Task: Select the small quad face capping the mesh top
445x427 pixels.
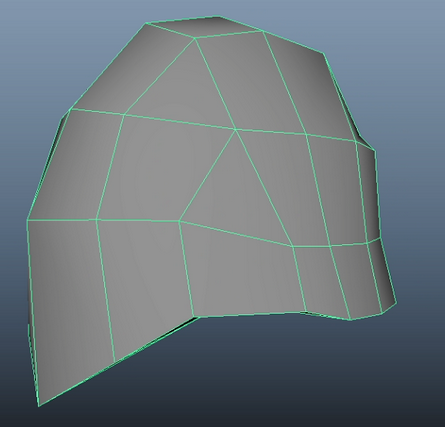Action: point(204,27)
